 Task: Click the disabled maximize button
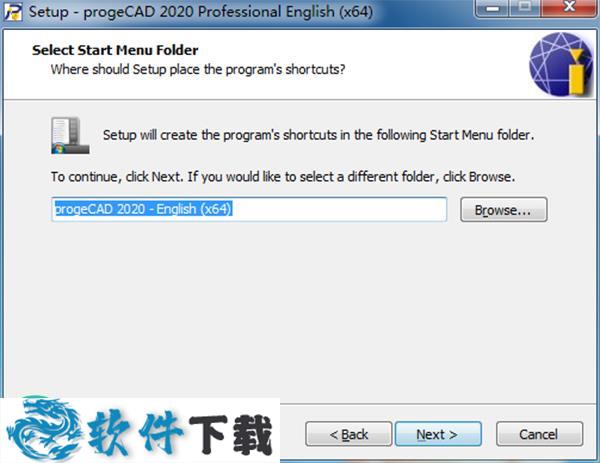coord(525,8)
